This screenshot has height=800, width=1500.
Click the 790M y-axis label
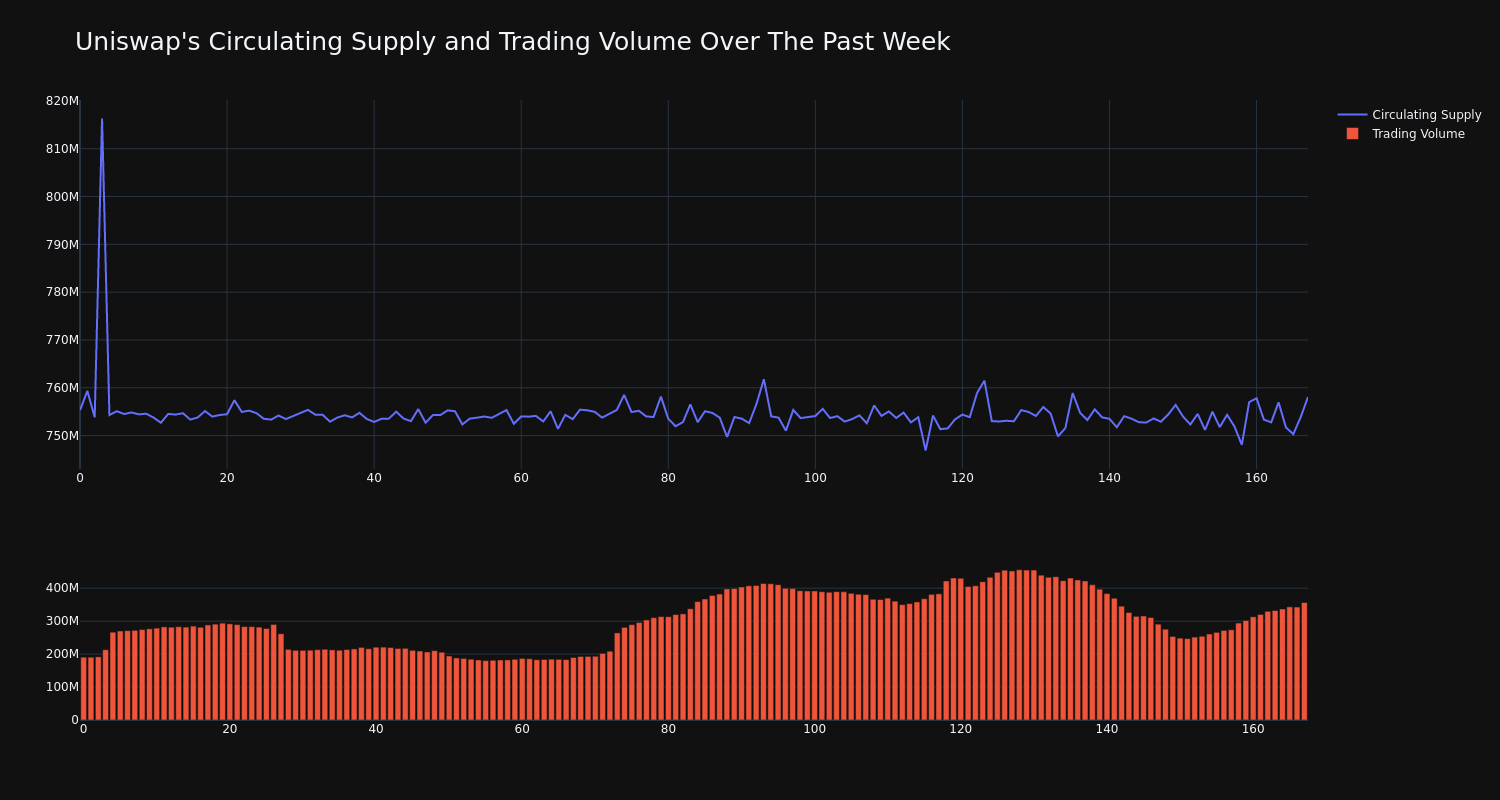(62, 244)
